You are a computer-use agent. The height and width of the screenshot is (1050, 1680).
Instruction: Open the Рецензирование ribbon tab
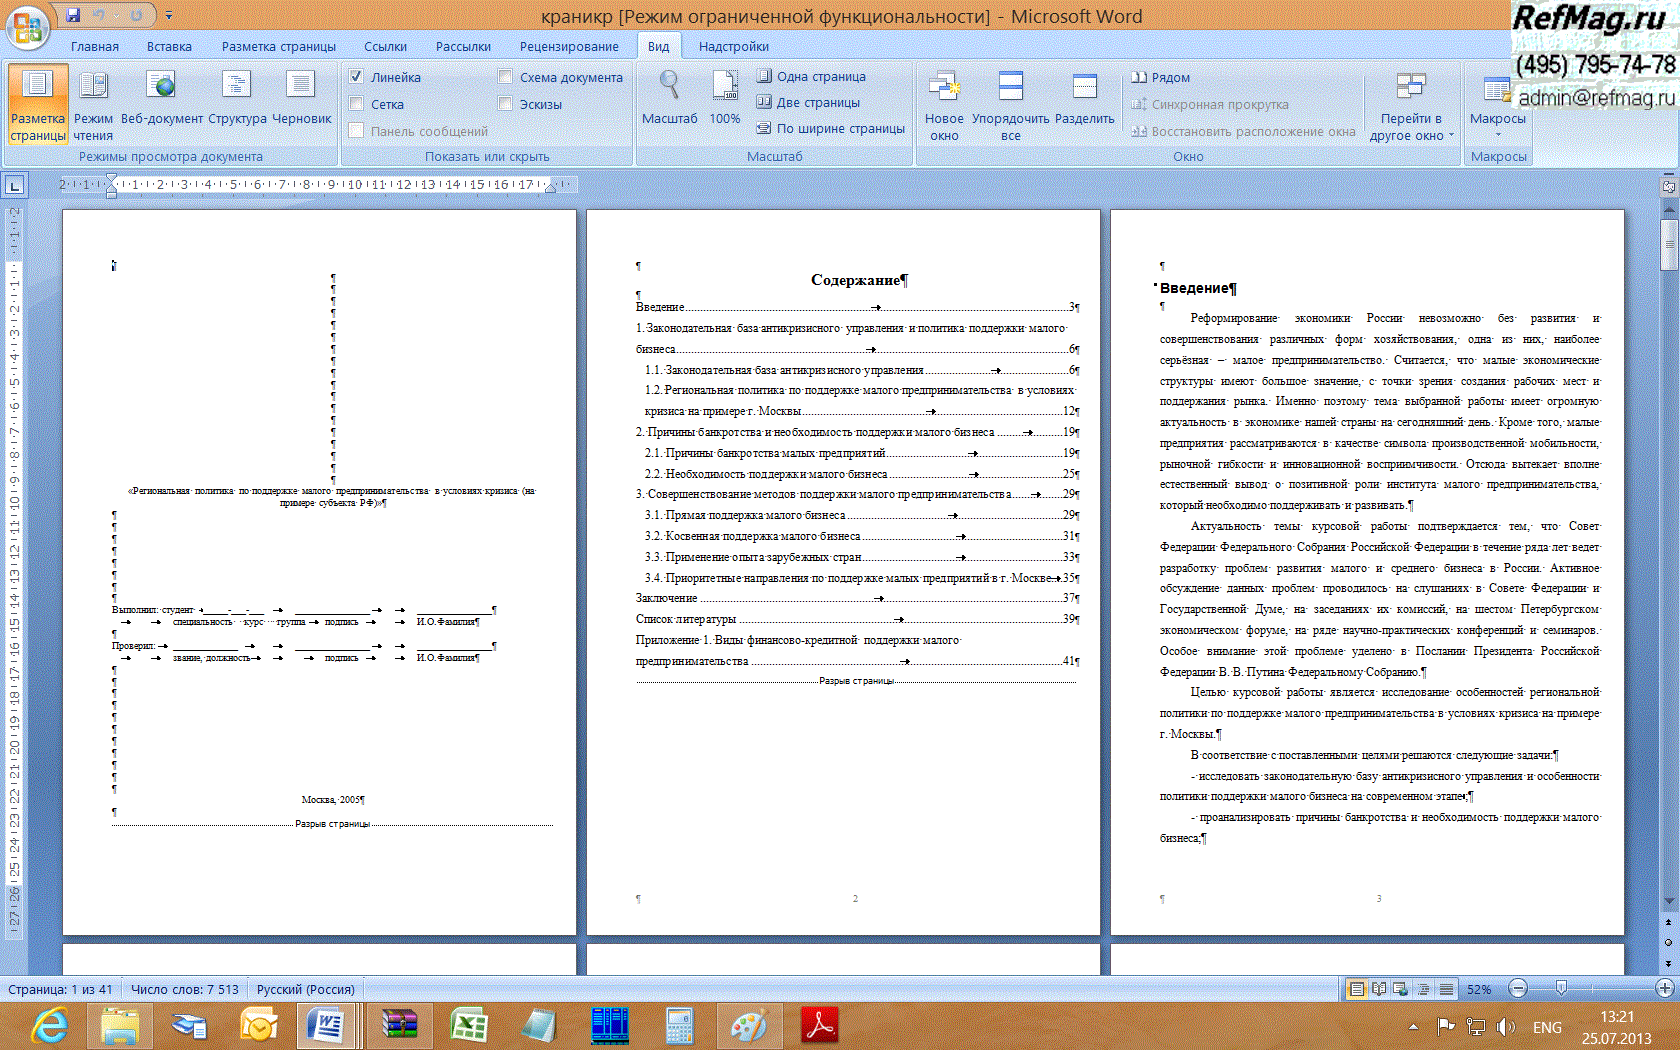568,46
